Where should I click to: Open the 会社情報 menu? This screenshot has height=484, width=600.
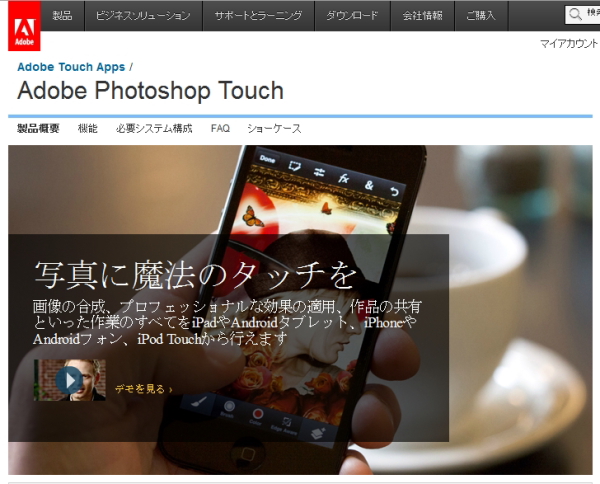coord(424,15)
